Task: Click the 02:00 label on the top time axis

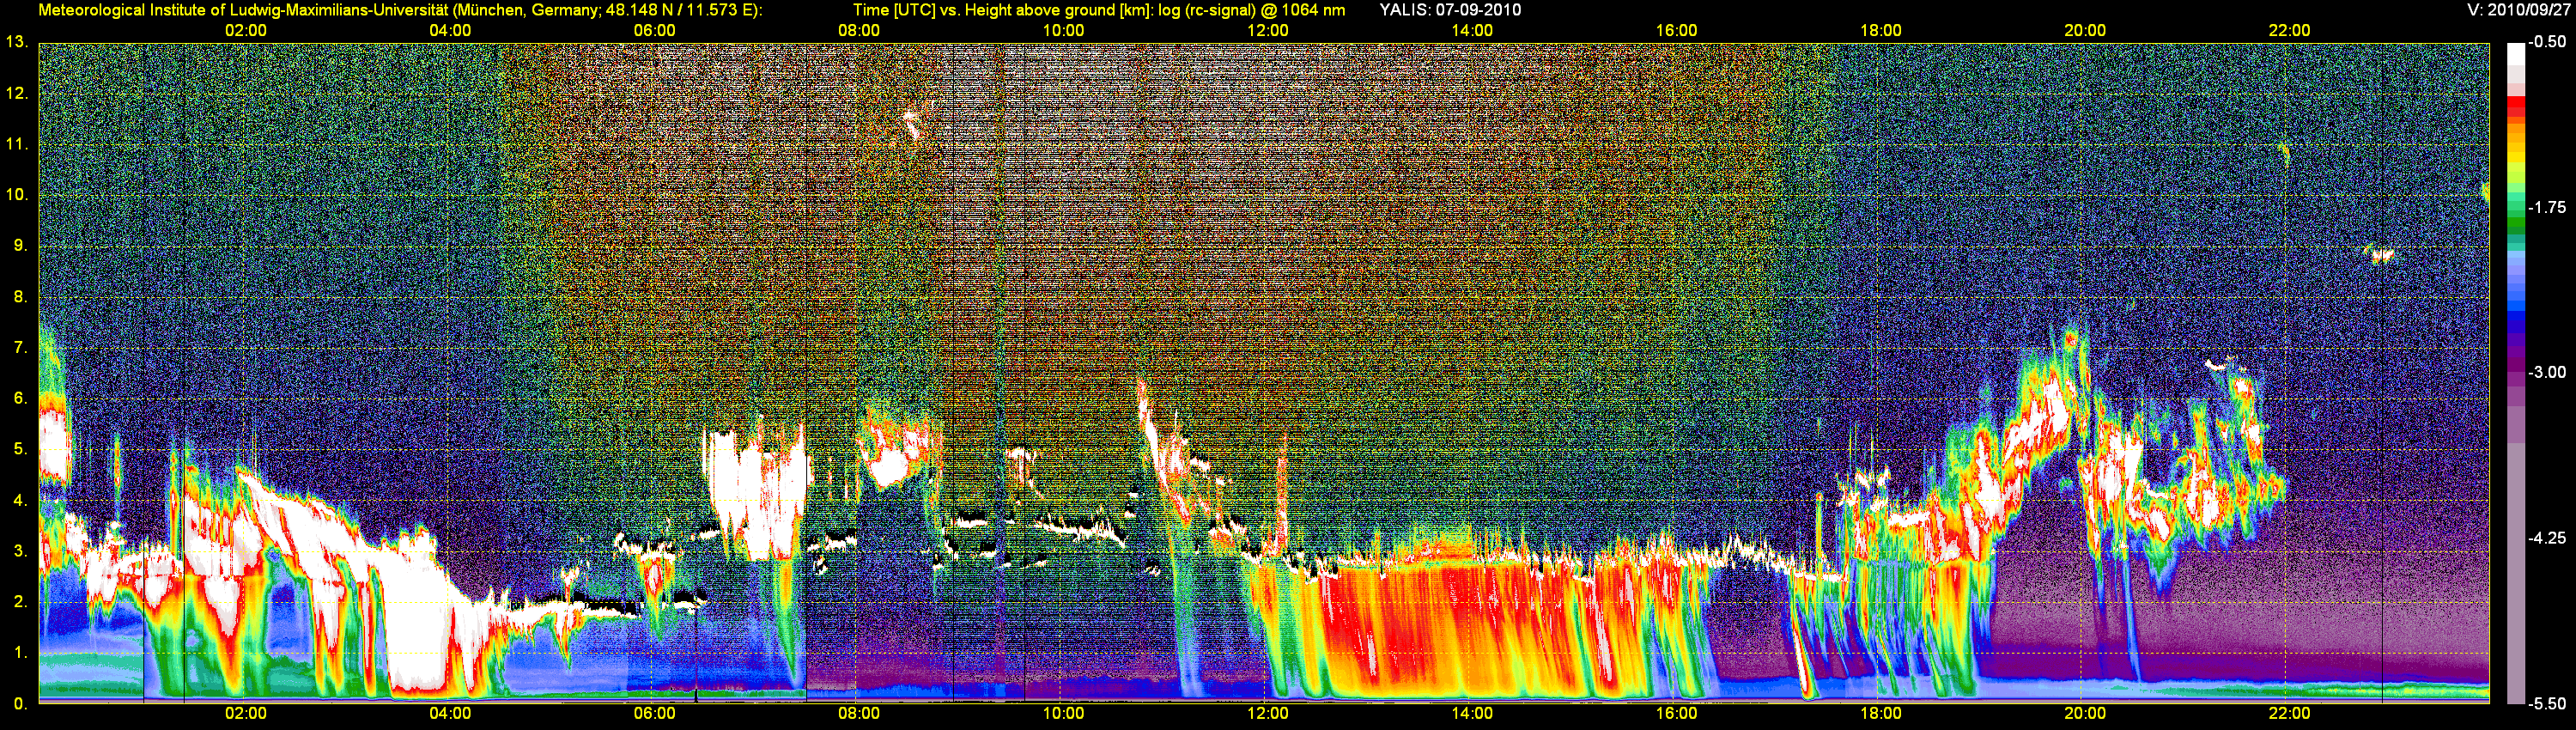Action: point(245,31)
